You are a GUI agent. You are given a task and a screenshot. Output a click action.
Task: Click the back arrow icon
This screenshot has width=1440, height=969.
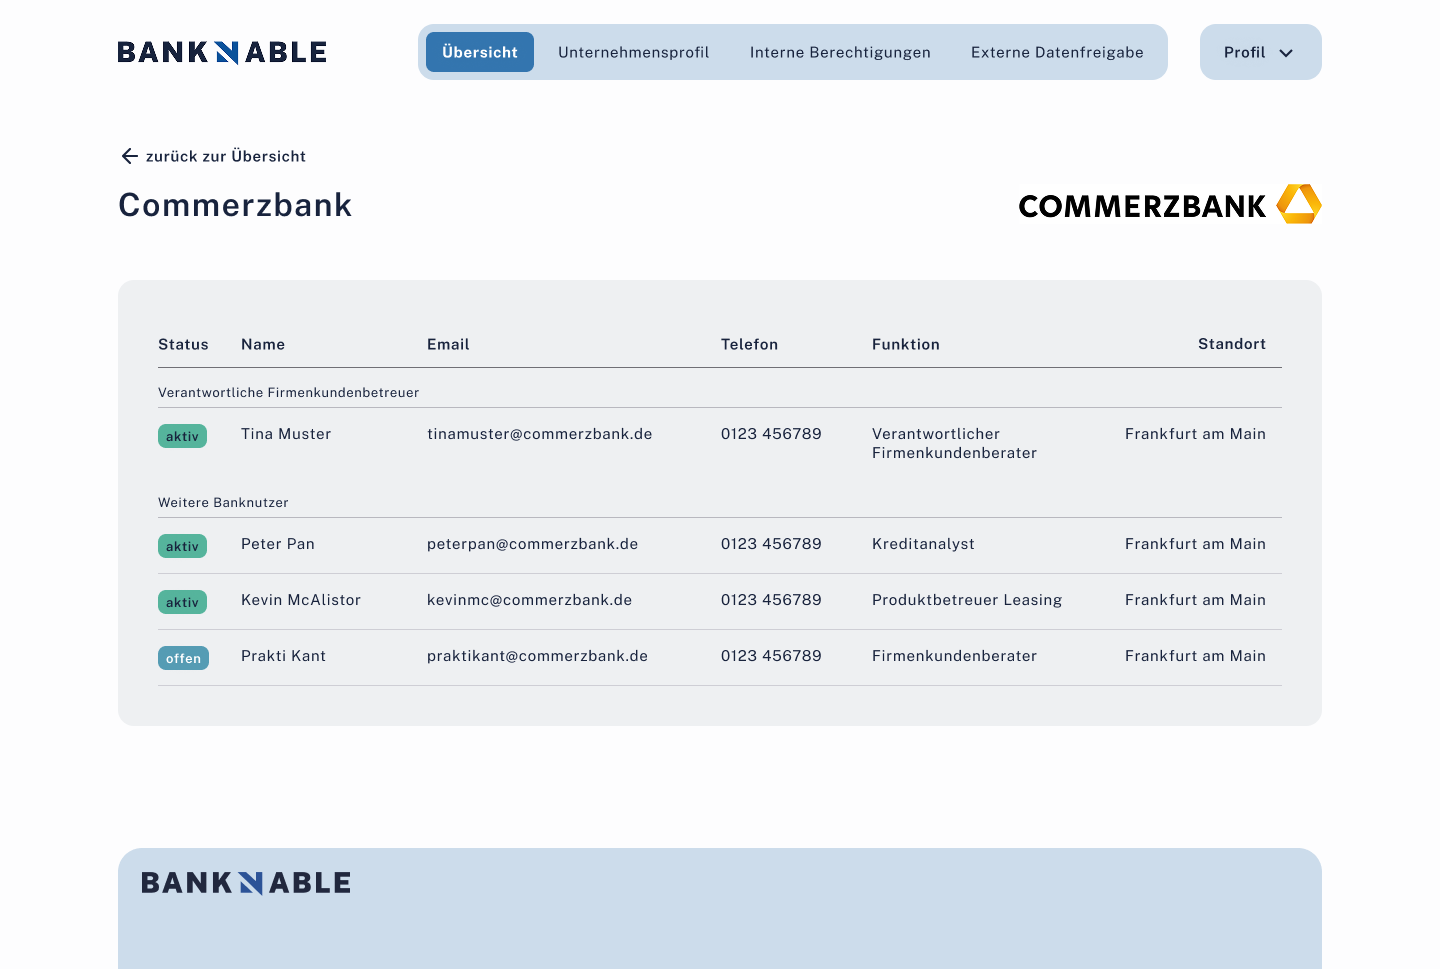[129, 156]
